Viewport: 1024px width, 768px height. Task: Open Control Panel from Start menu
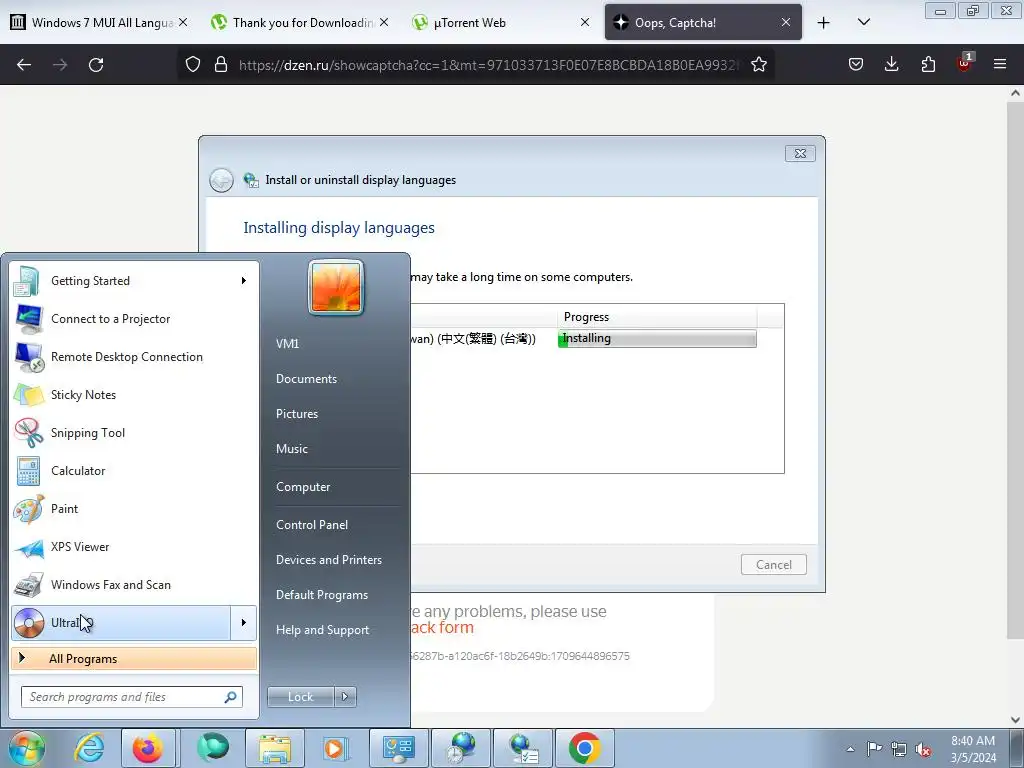click(x=312, y=525)
